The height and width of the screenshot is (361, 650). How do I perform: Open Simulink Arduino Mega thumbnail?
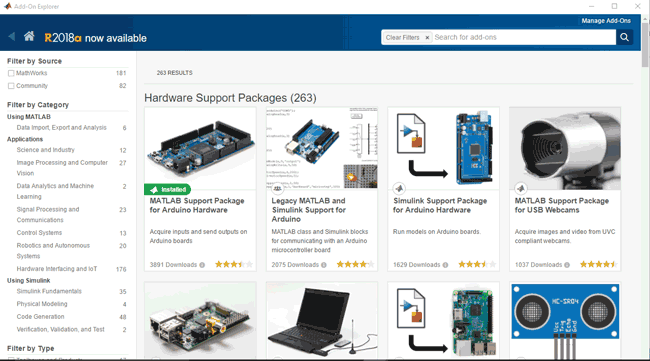[444, 148]
